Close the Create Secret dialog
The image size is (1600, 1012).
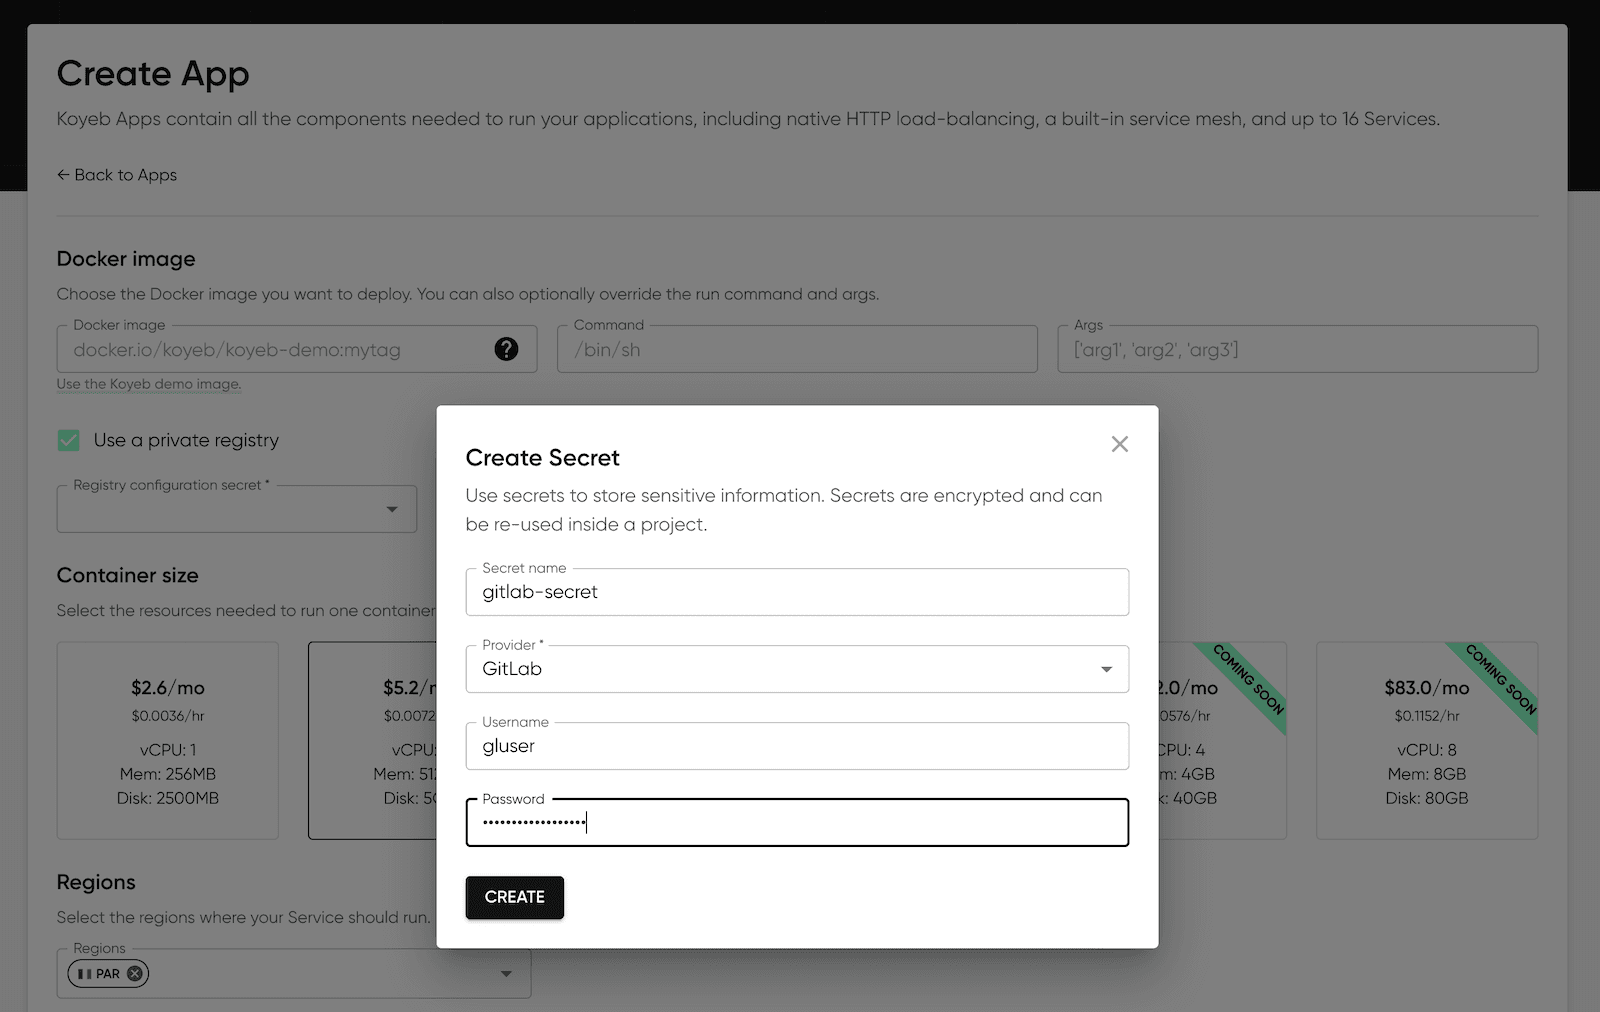coord(1119,444)
